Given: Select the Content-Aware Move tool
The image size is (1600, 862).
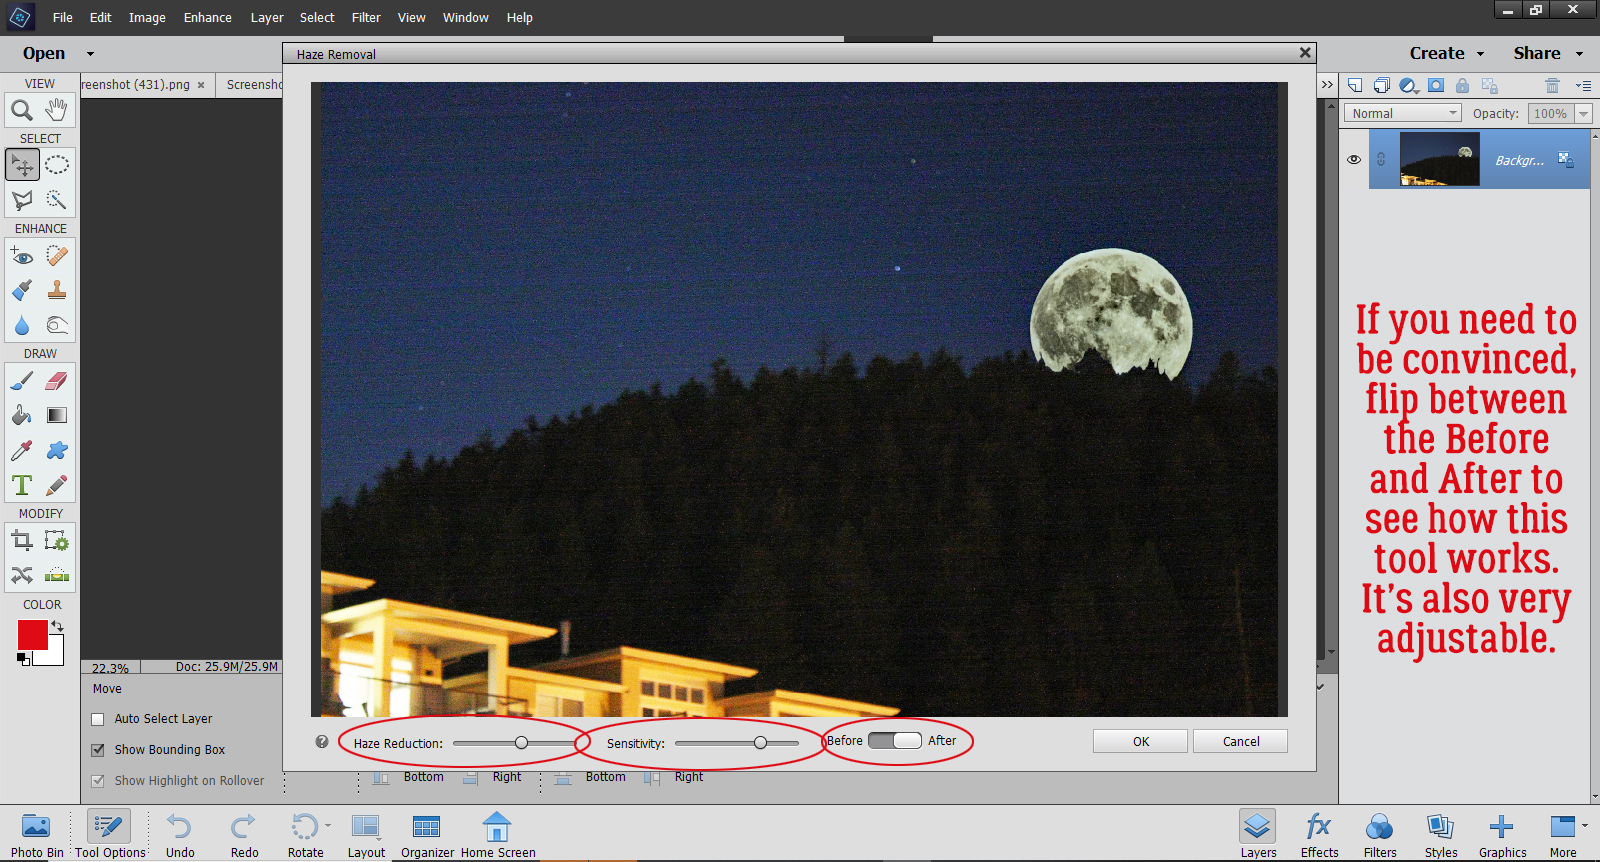Looking at the screenshot, I should click(22, 575).
